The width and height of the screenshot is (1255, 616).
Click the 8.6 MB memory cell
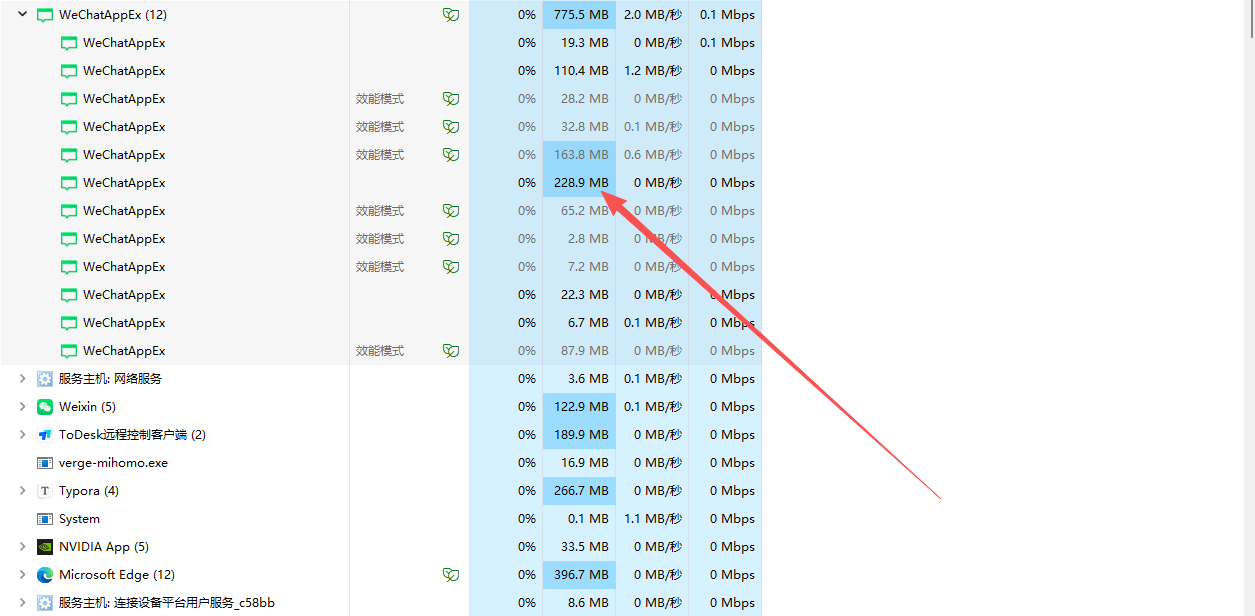click(x=579, y=603)
